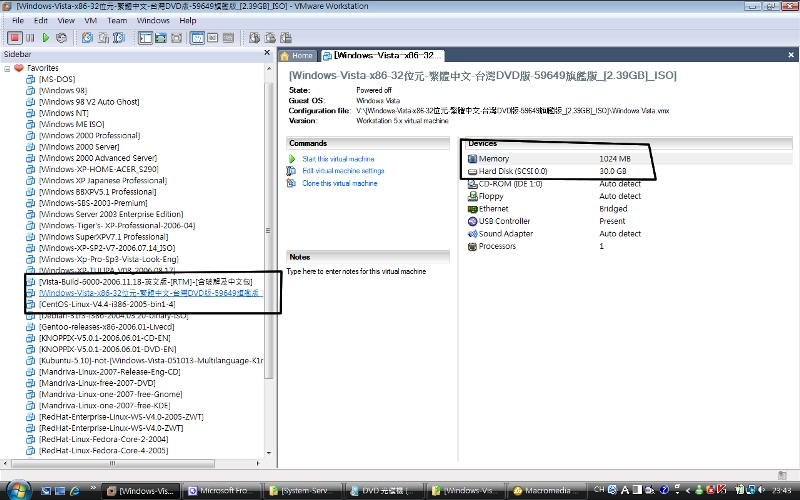Open the VM menu
Image resolution: width=800 pixels, height=500 pixels.
90,20
